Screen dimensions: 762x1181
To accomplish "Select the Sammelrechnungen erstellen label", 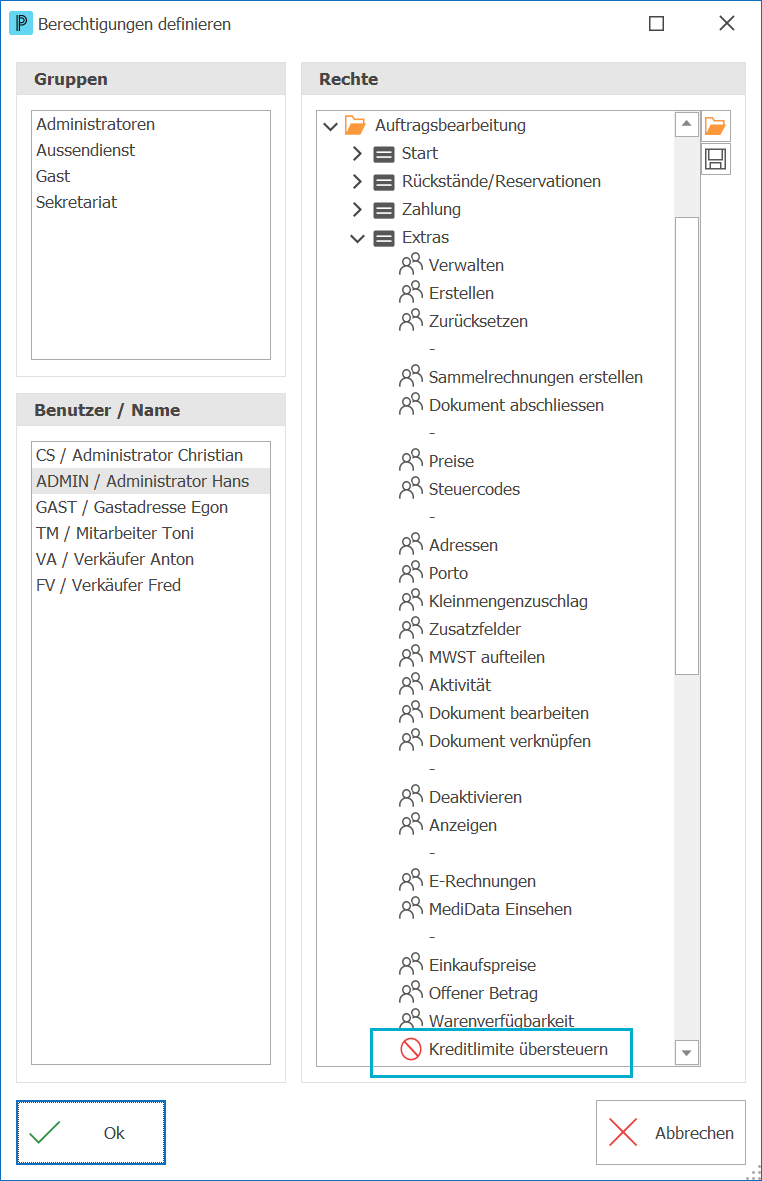I will [535, 377].
